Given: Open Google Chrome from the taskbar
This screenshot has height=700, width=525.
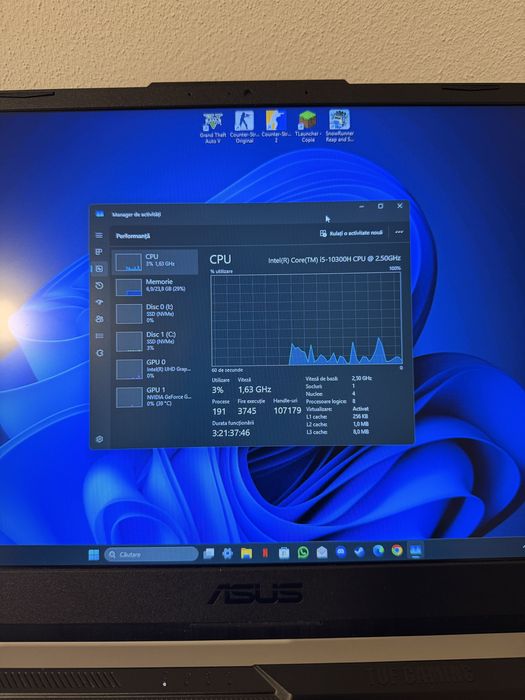Looking at the screenshot, I should [397, 551].
